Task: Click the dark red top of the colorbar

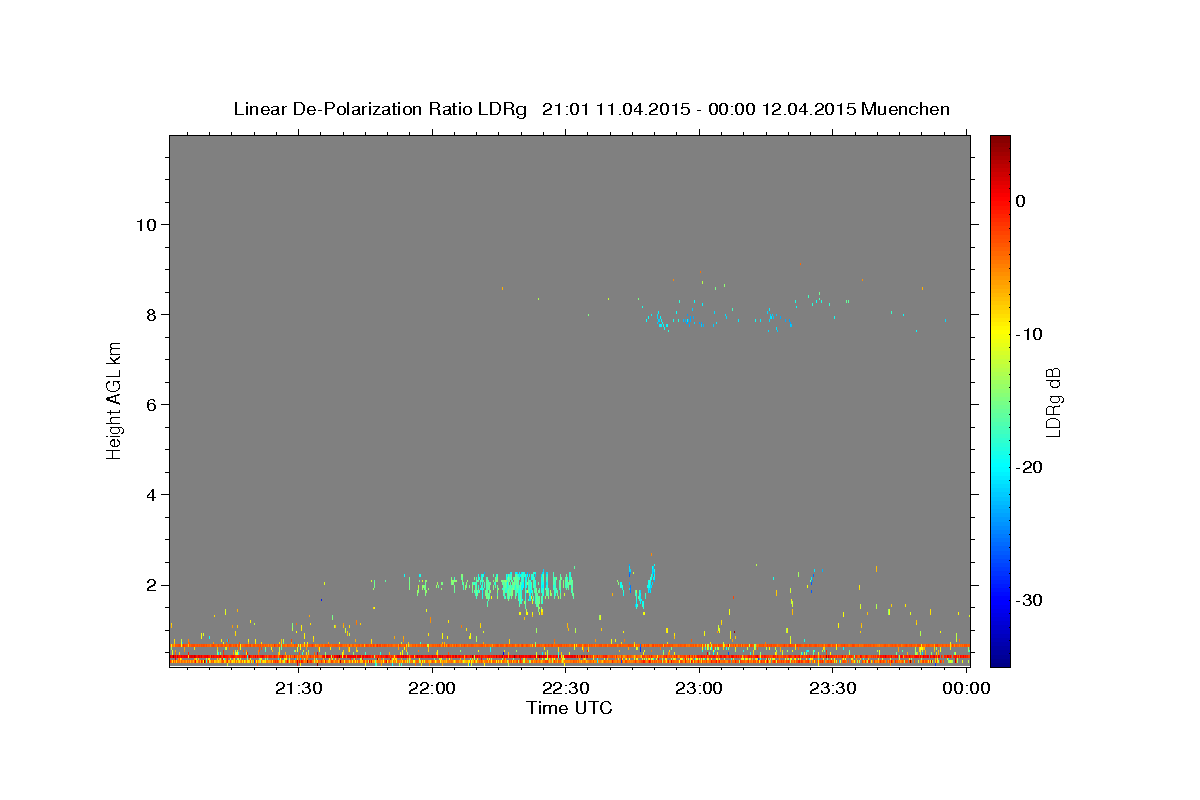Action: [x=1000, y=143]
